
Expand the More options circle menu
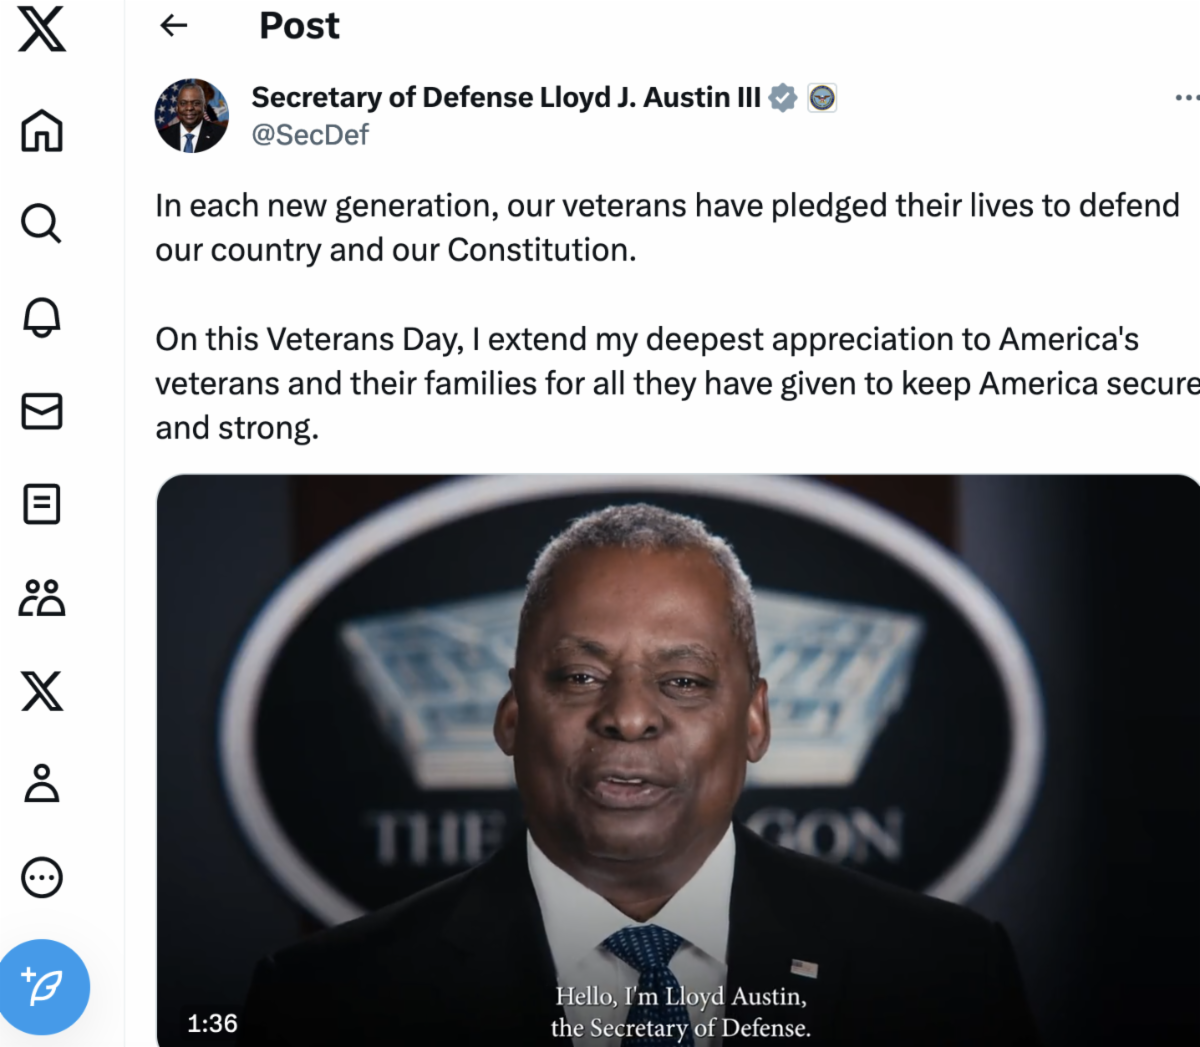[x=42, y=878]
